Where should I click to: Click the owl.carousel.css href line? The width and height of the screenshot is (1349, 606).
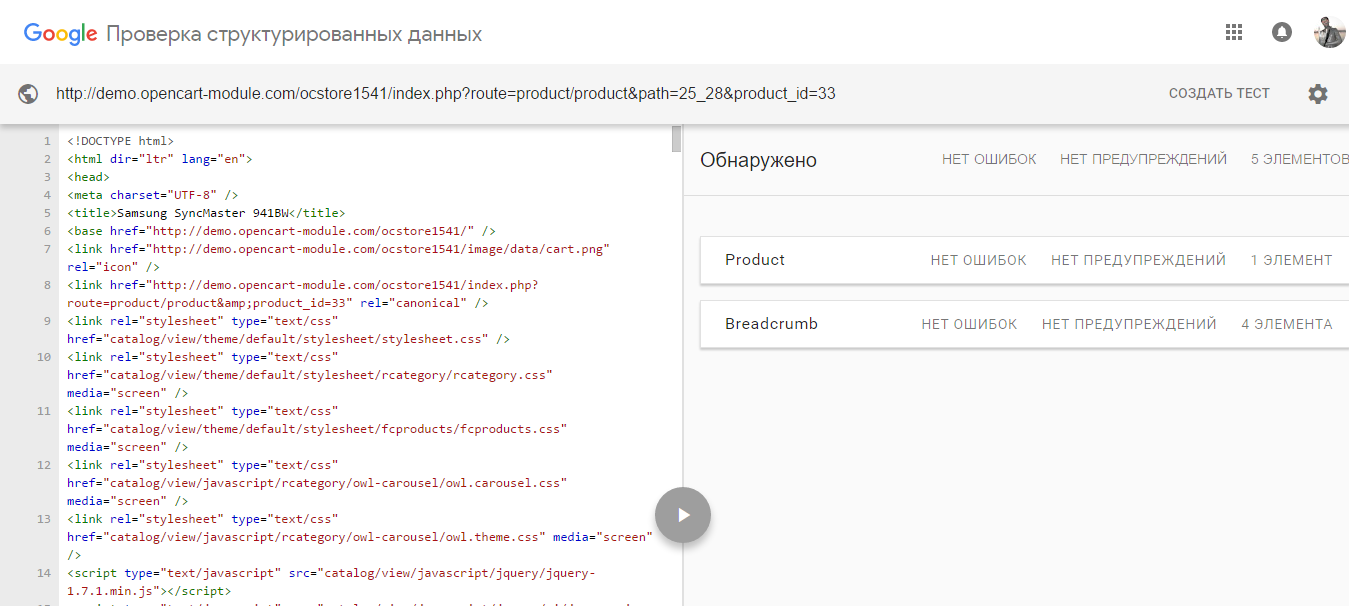click(317, 483)
